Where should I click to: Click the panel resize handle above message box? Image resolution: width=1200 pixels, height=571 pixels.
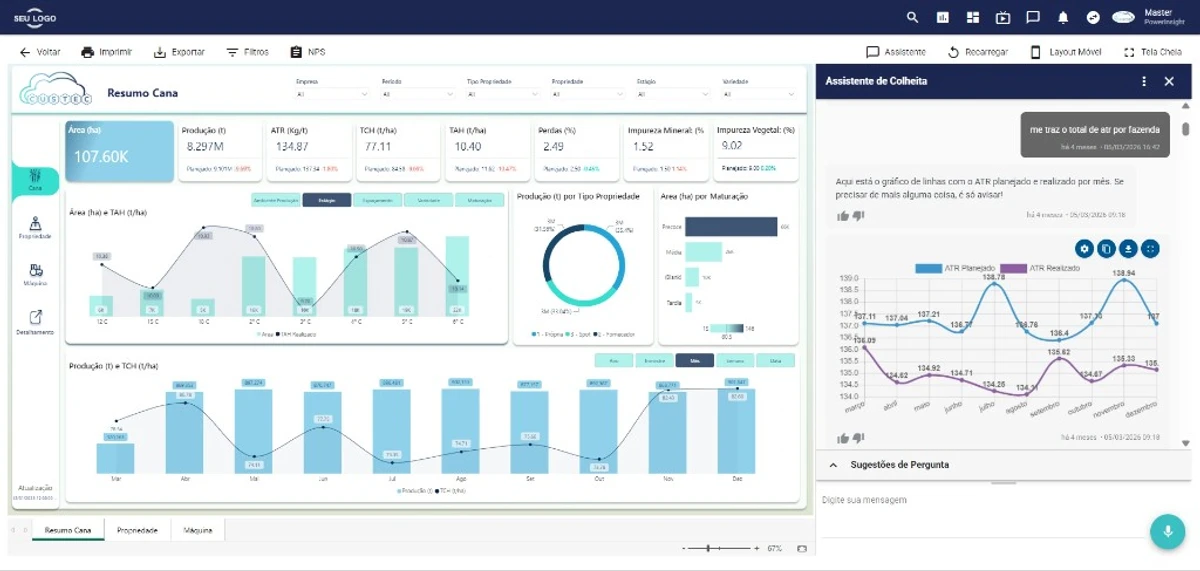tap(1003, 483)
